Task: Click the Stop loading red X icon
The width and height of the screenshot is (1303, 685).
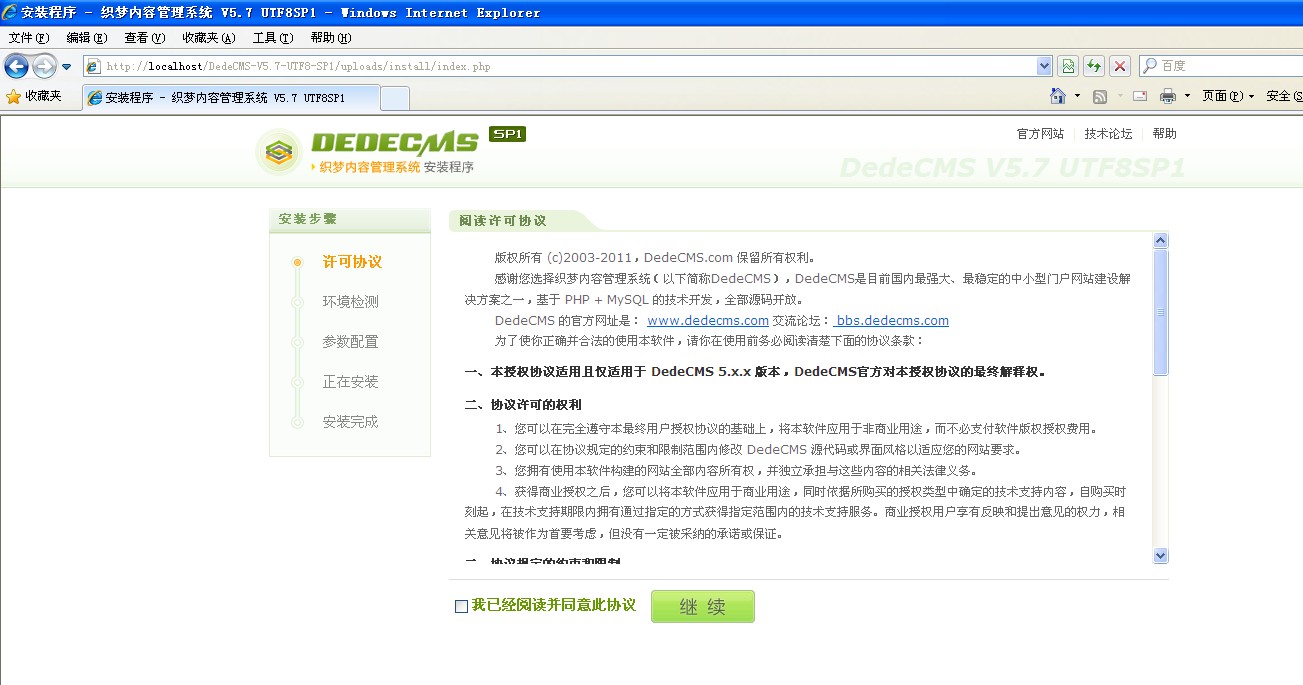Action: pos(1120,67)
